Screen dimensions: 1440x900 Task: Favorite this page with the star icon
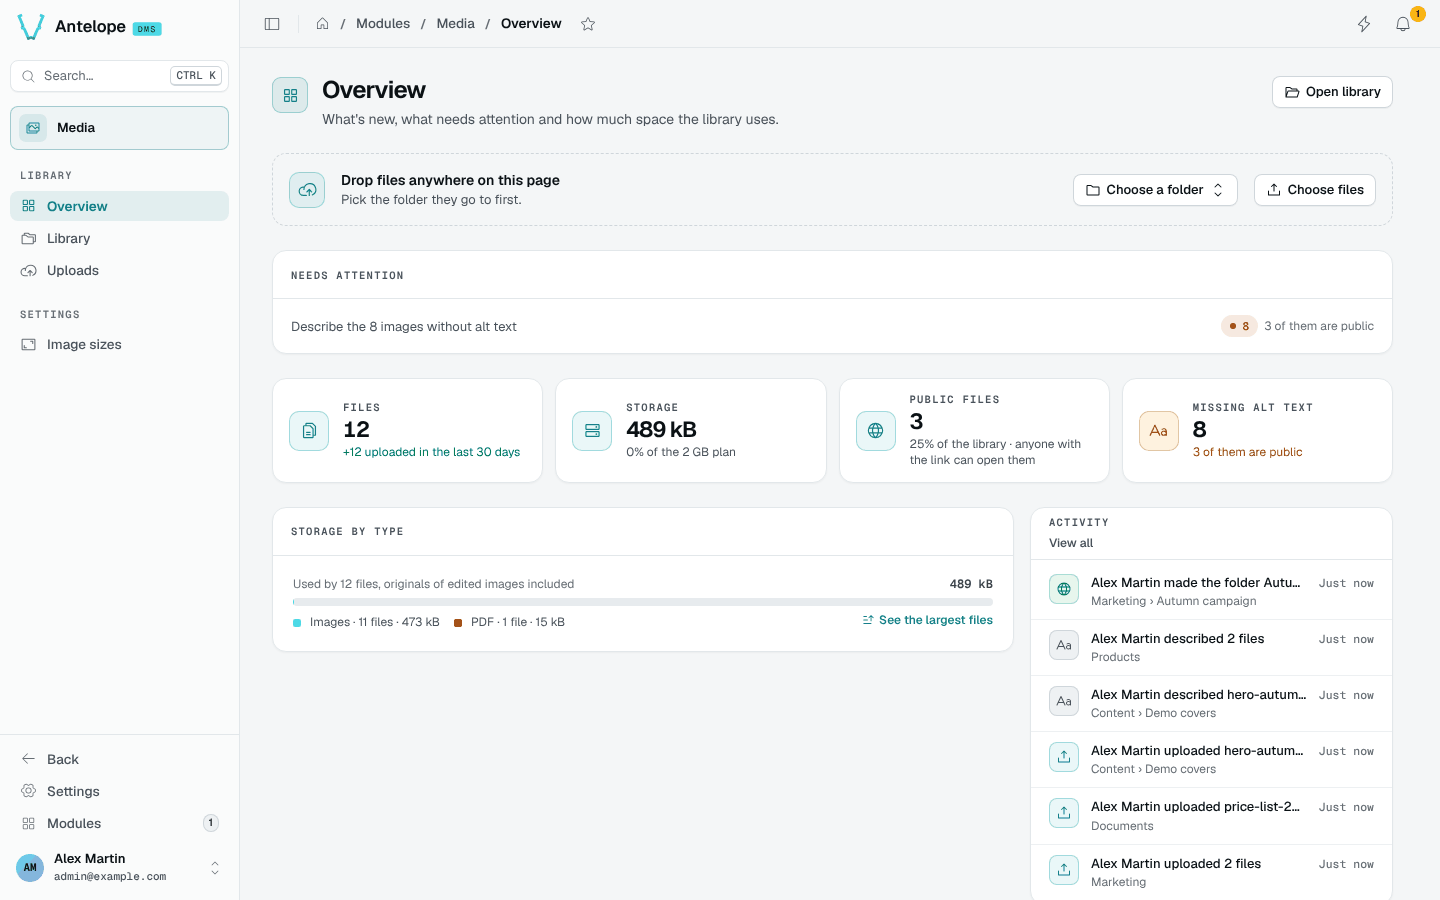click(588, 24)
